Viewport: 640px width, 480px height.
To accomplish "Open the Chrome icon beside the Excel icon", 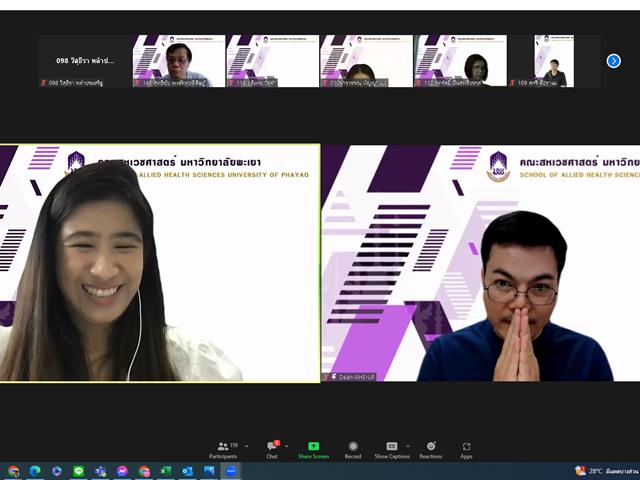I will click(144, 471).
